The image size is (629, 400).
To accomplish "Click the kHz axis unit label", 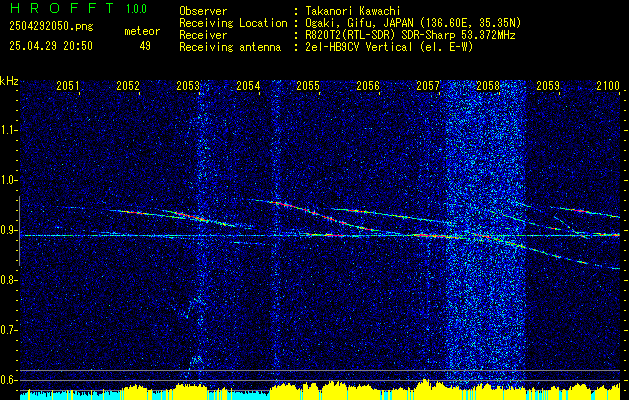I will 9,81.
